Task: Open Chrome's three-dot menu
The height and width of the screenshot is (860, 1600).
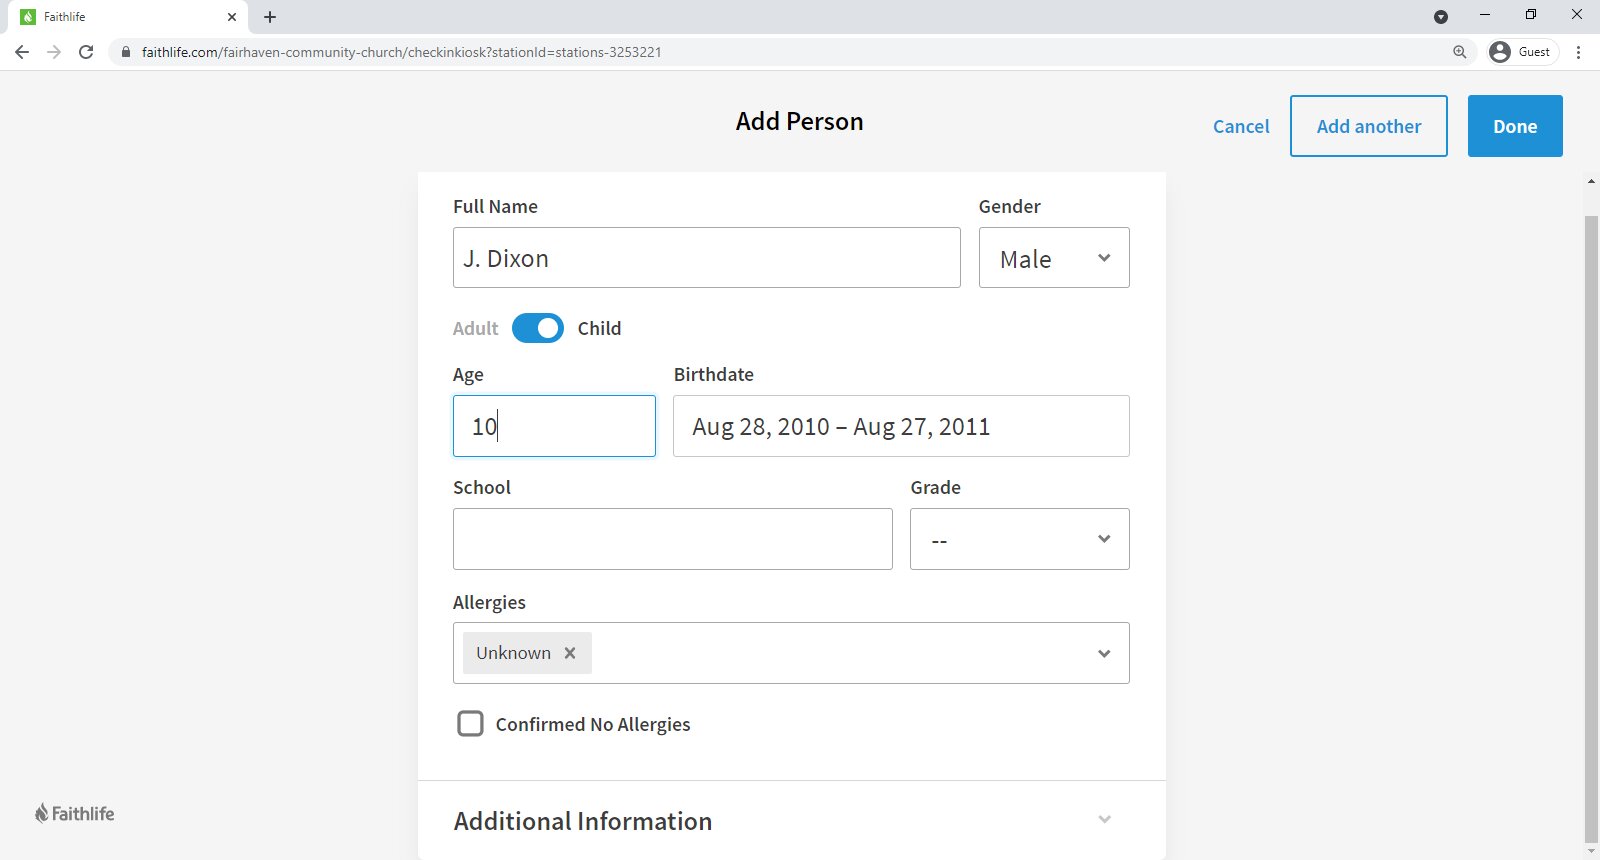Action: tap(1578, 52)
